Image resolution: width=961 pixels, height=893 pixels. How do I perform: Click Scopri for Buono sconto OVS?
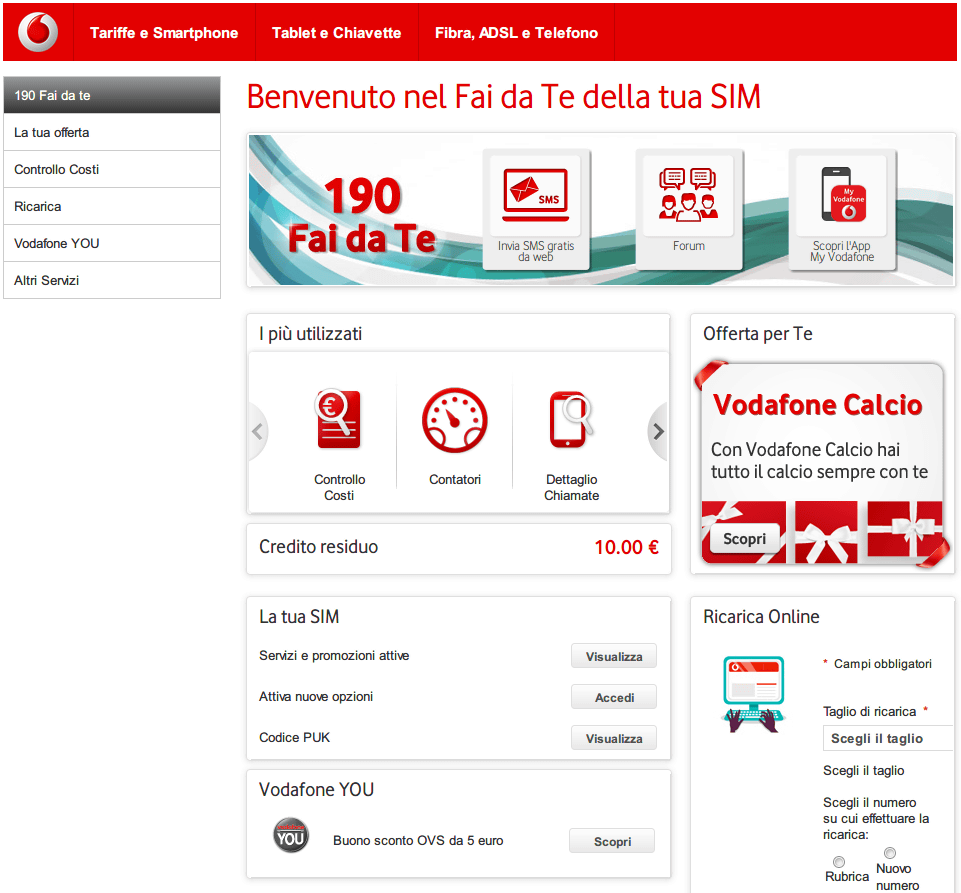coord(612,841)
